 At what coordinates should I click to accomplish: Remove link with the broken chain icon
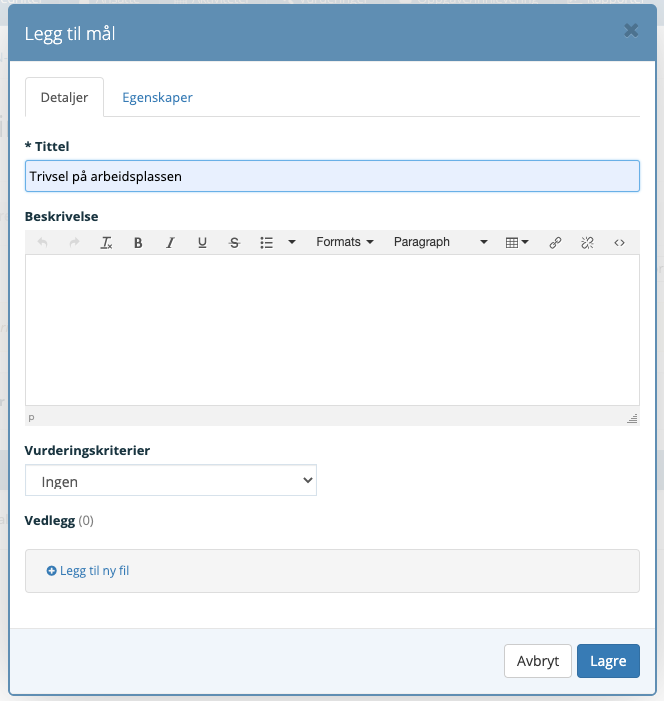(x=587, y=243)
